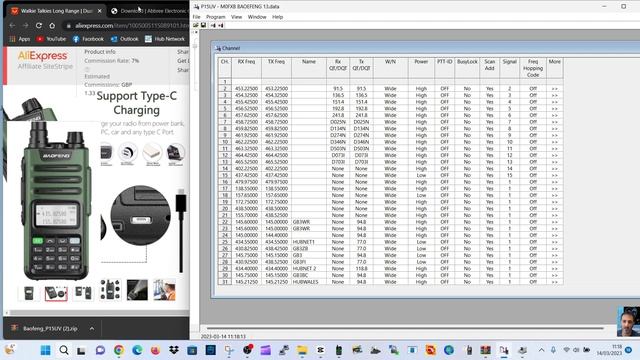Open Microsoft Edge from the taskbar
640x360 pixels.
pos(137,350)
